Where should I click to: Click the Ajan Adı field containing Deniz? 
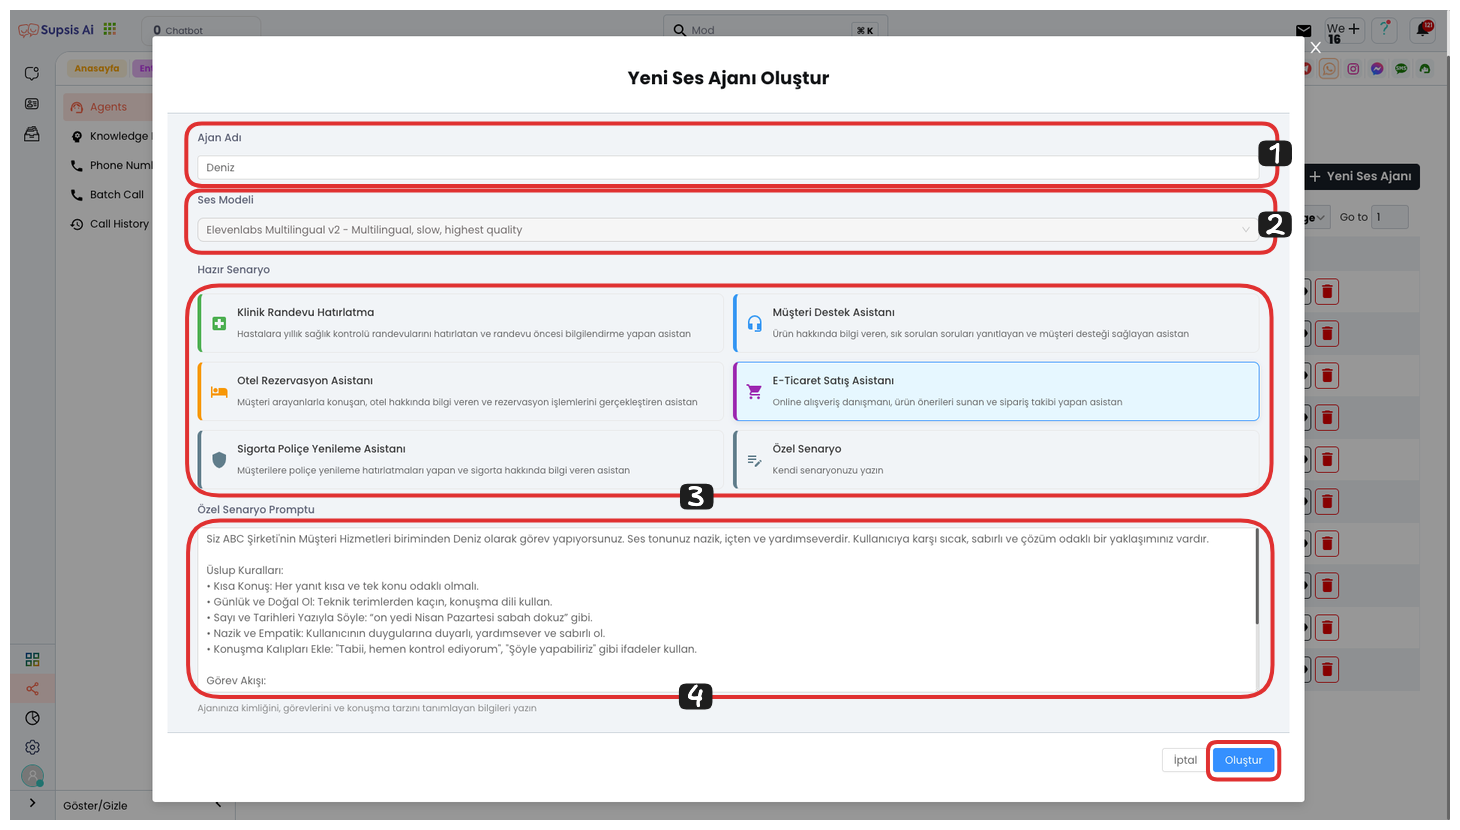(x=728, y=167)
